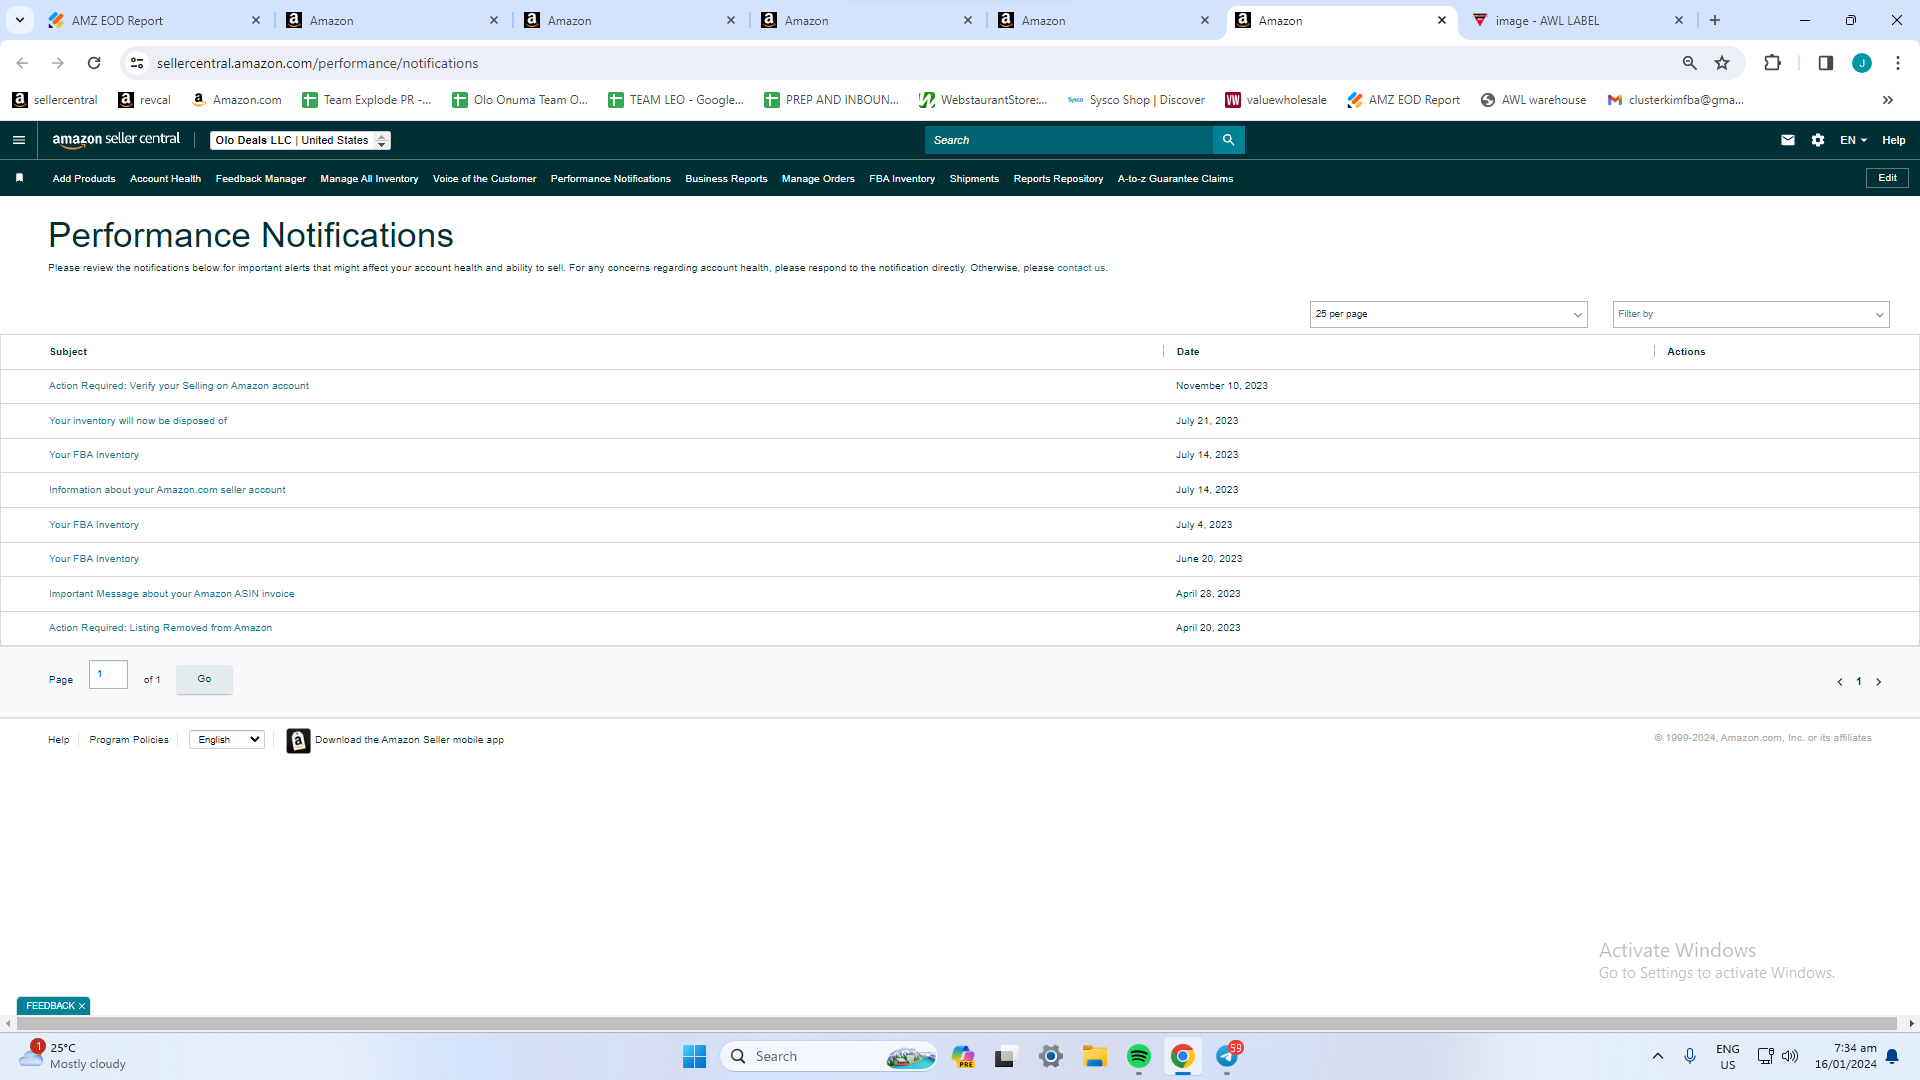Click the Seller Central search field

click(x=1068, y=140)
